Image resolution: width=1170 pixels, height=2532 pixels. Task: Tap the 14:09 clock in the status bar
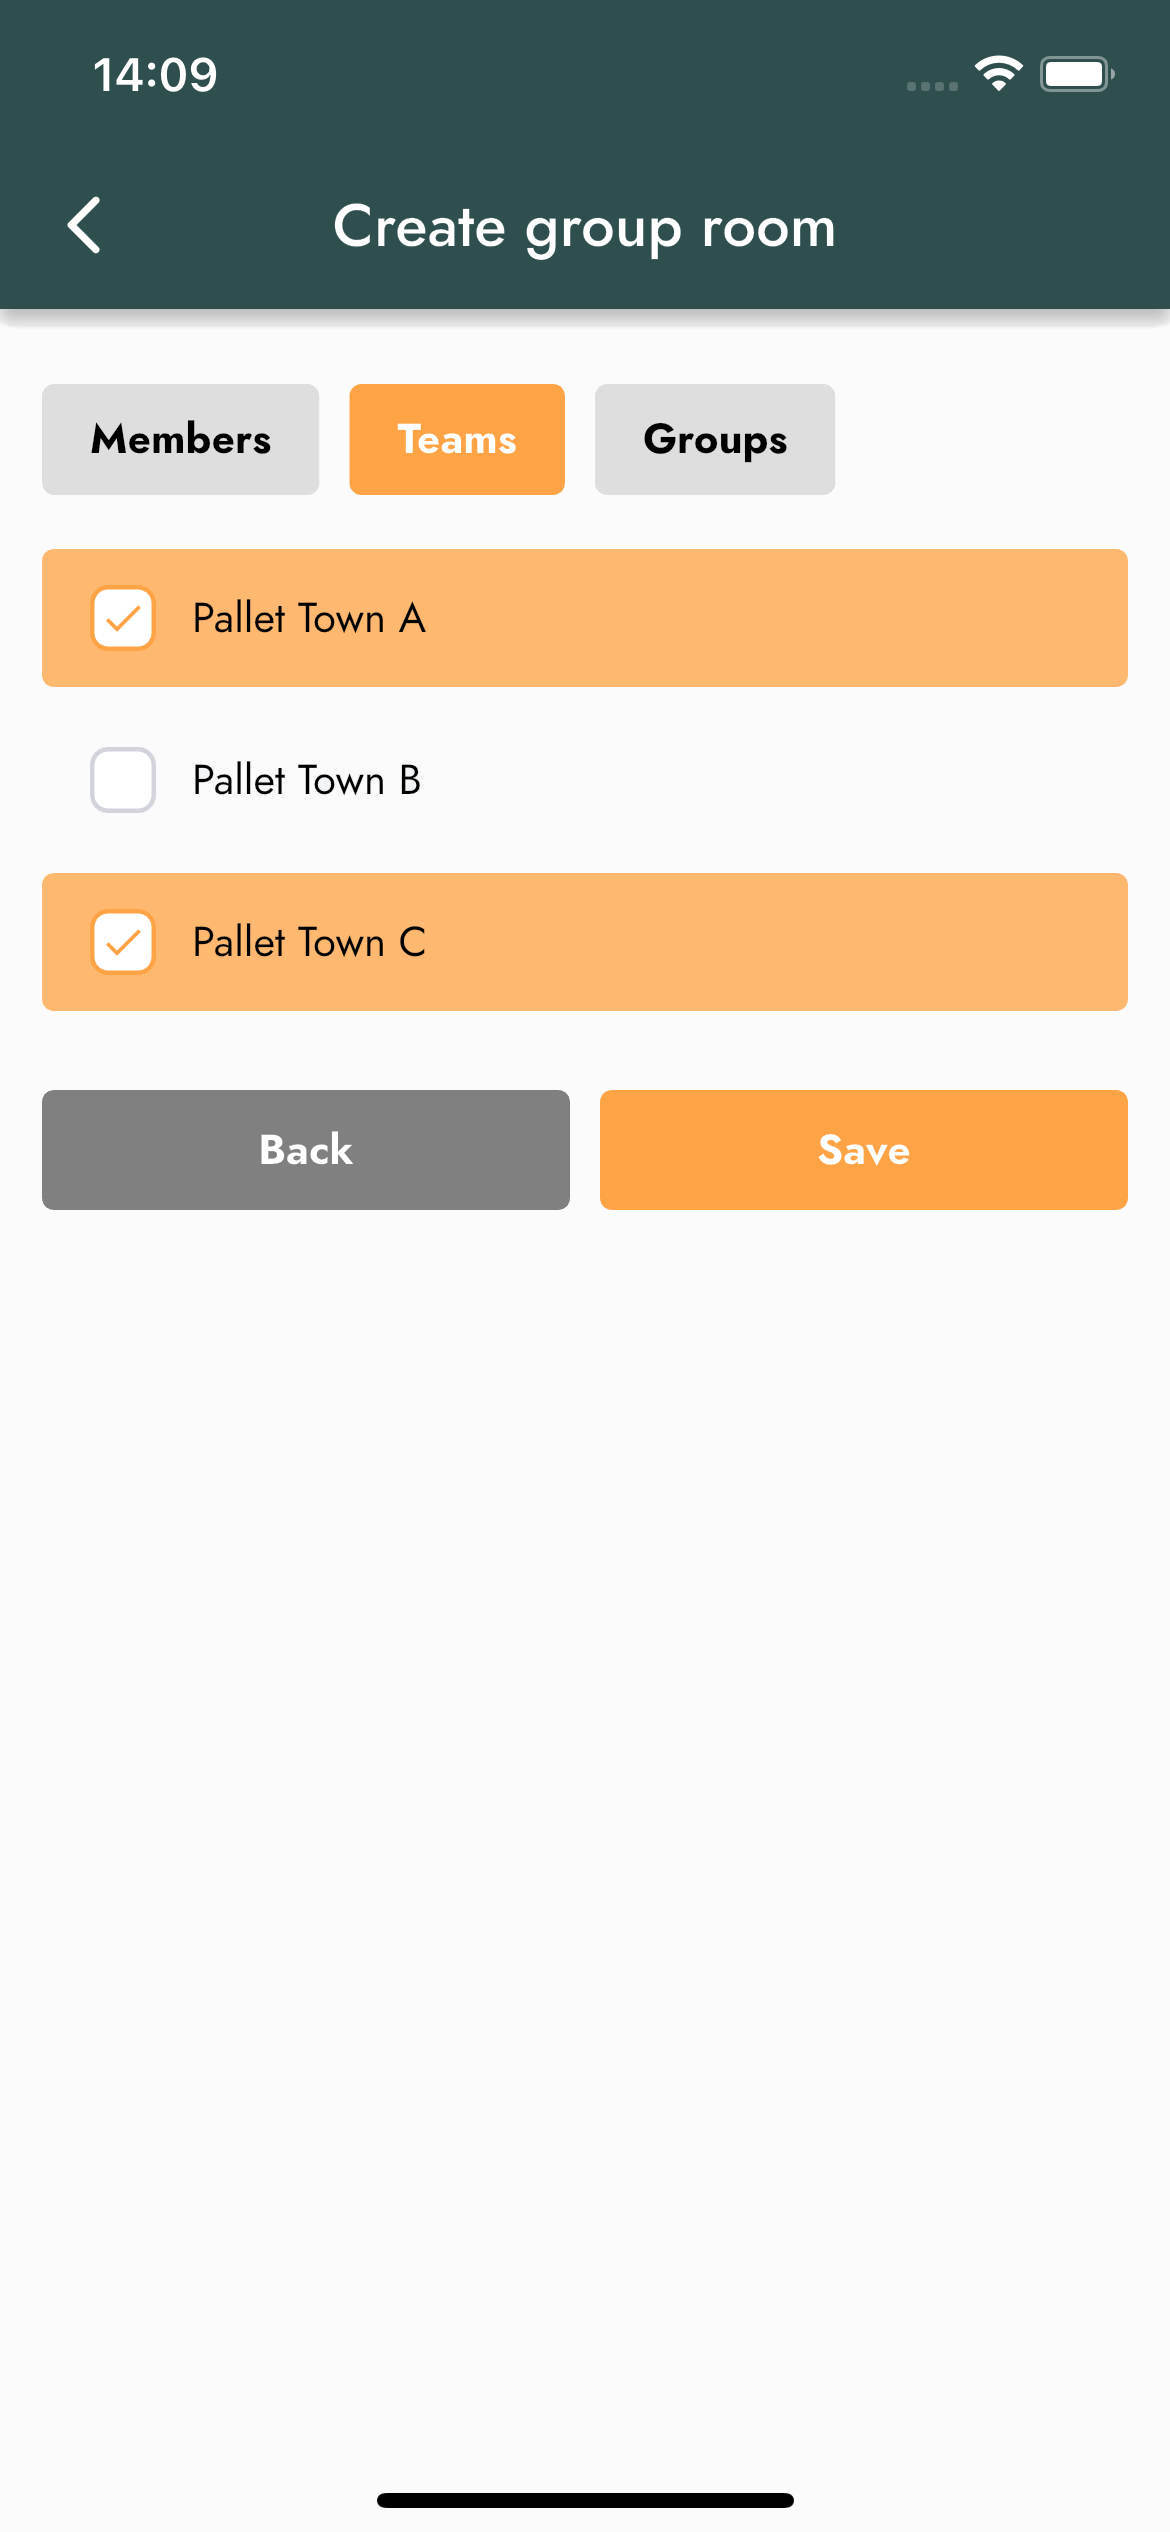155,75
